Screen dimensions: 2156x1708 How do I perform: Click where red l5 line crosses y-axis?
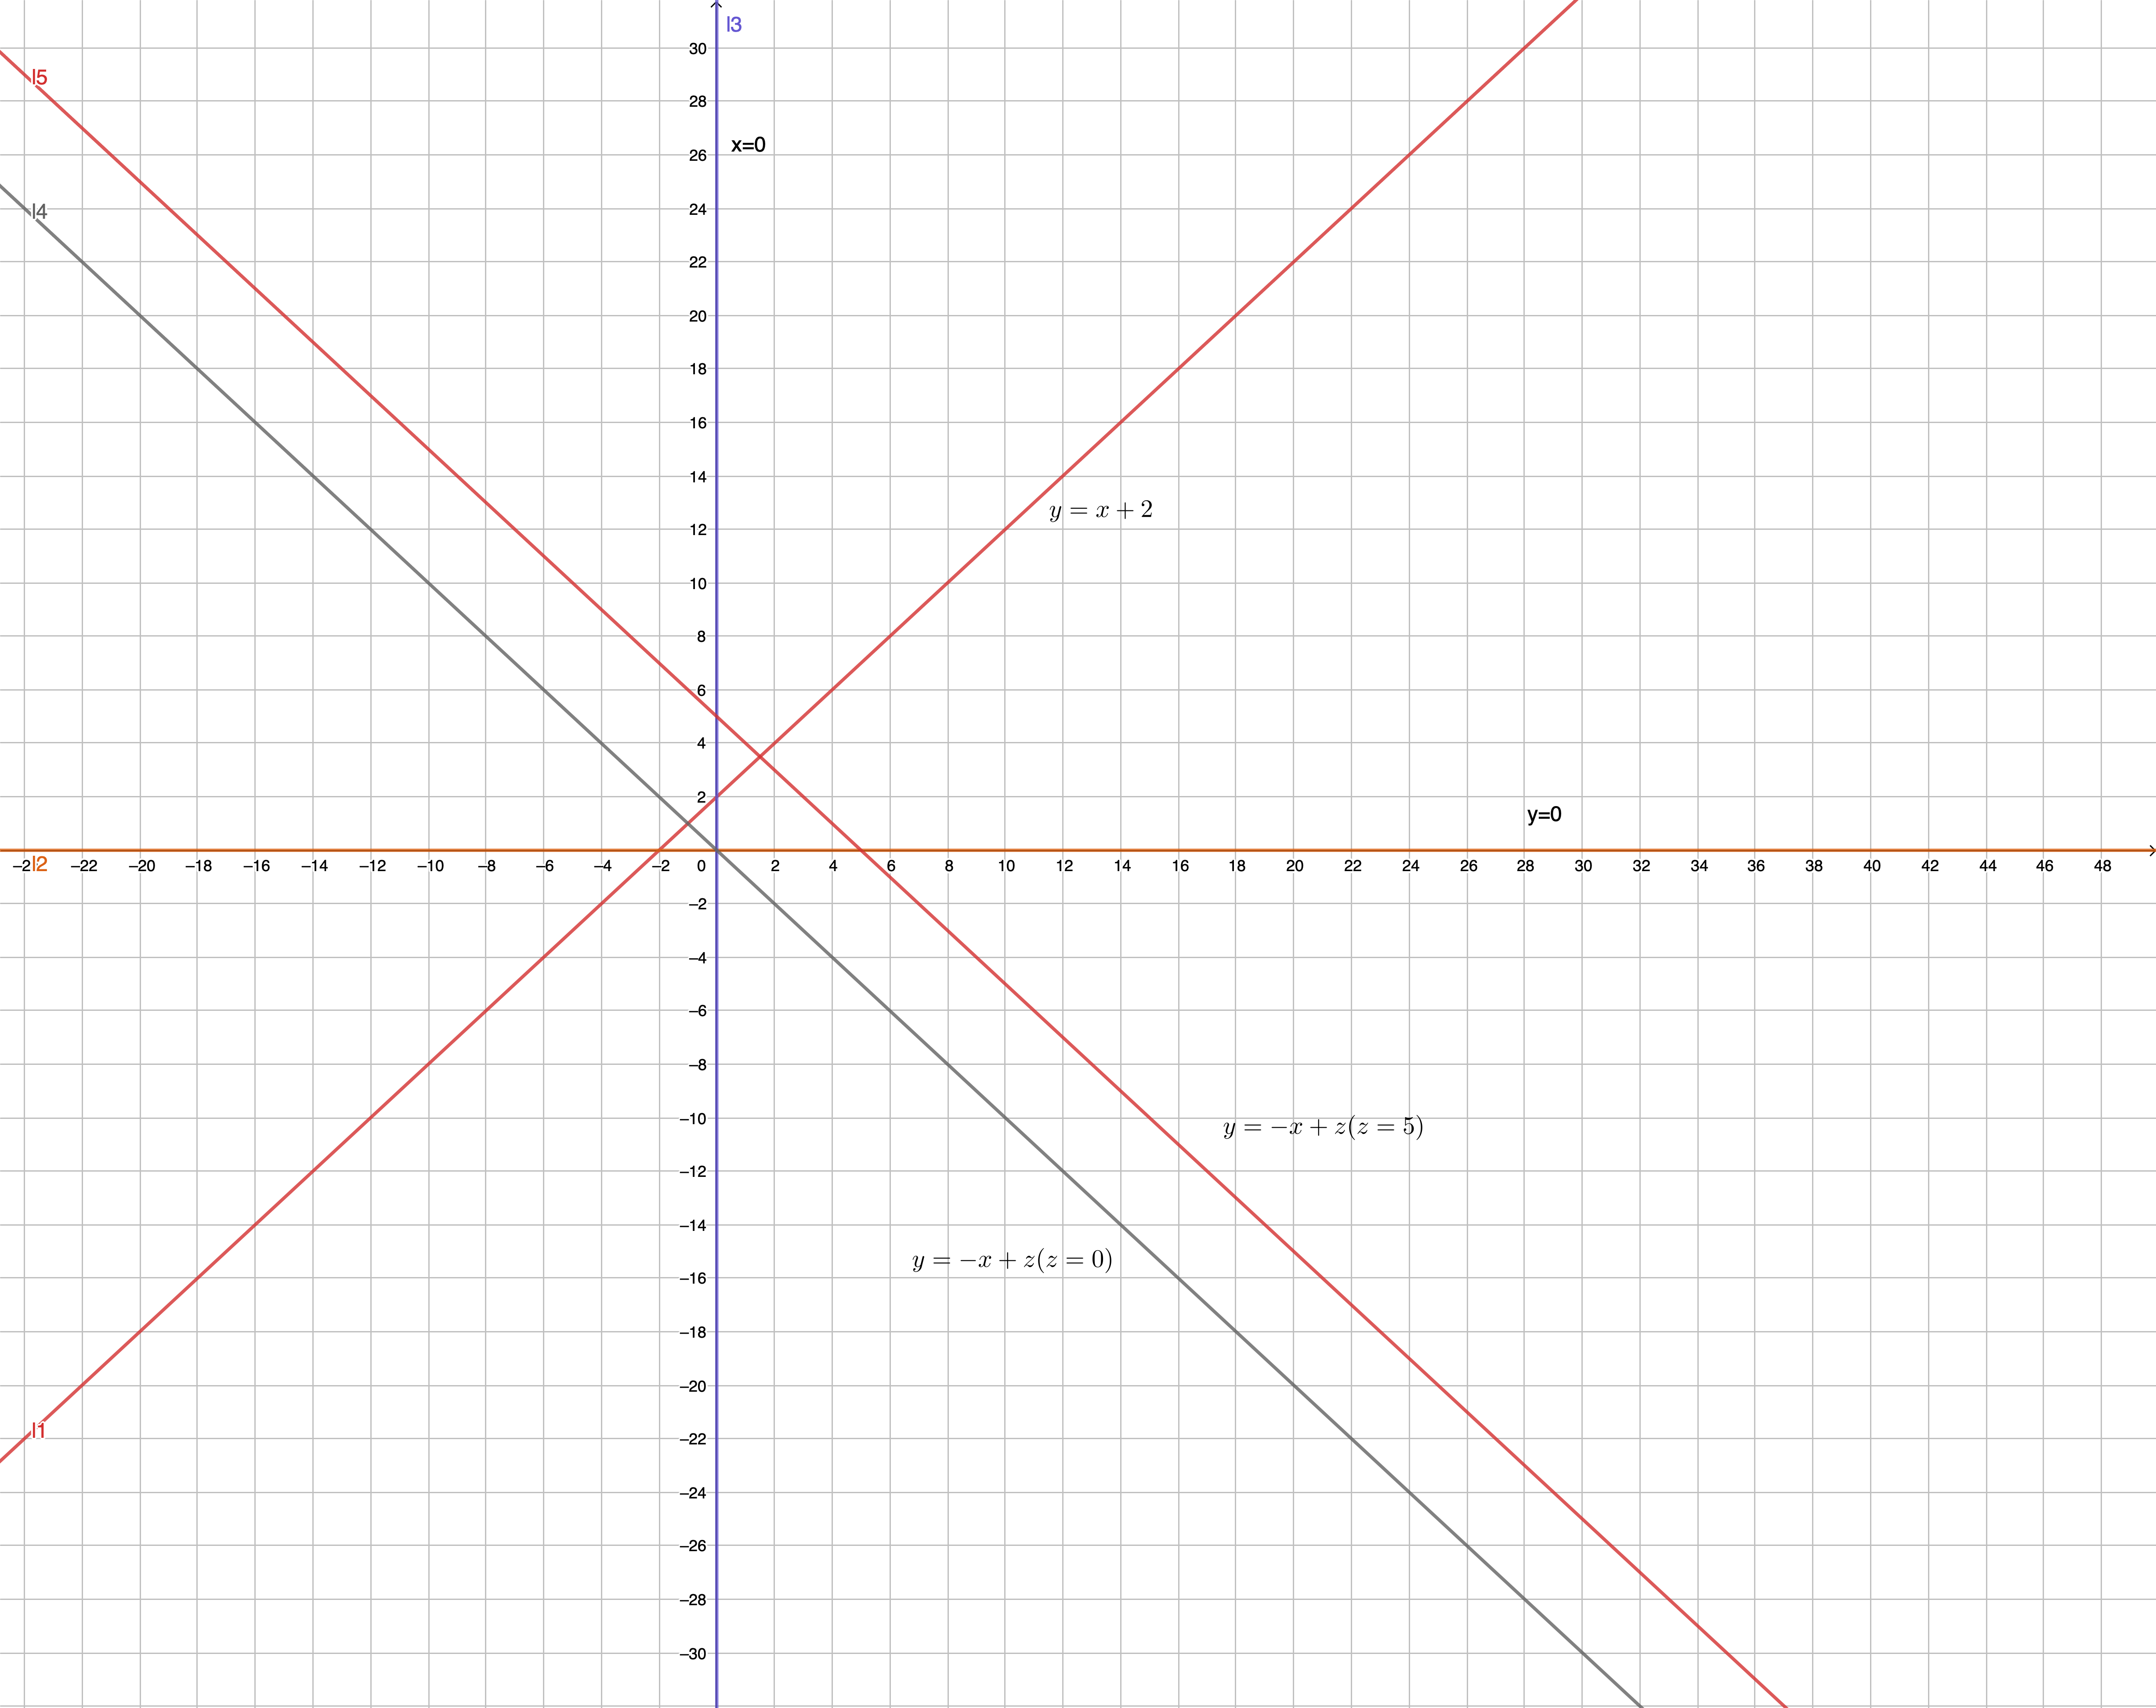[717, 716]
